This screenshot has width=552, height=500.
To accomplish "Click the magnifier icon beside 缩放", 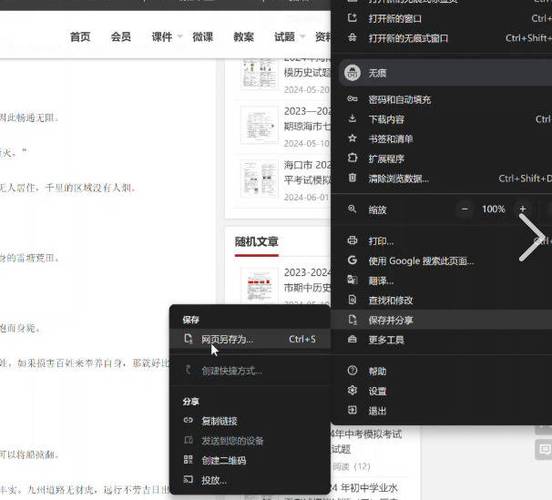I will (352, 209).
